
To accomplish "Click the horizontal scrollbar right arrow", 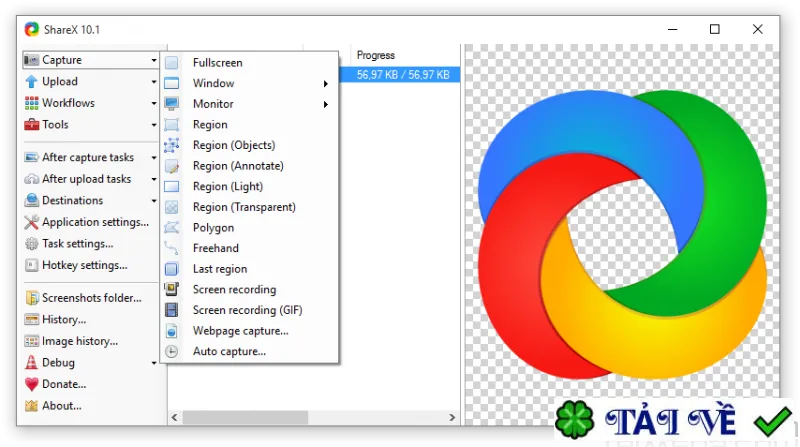I will pyautogui.click(x=452, y=417).
